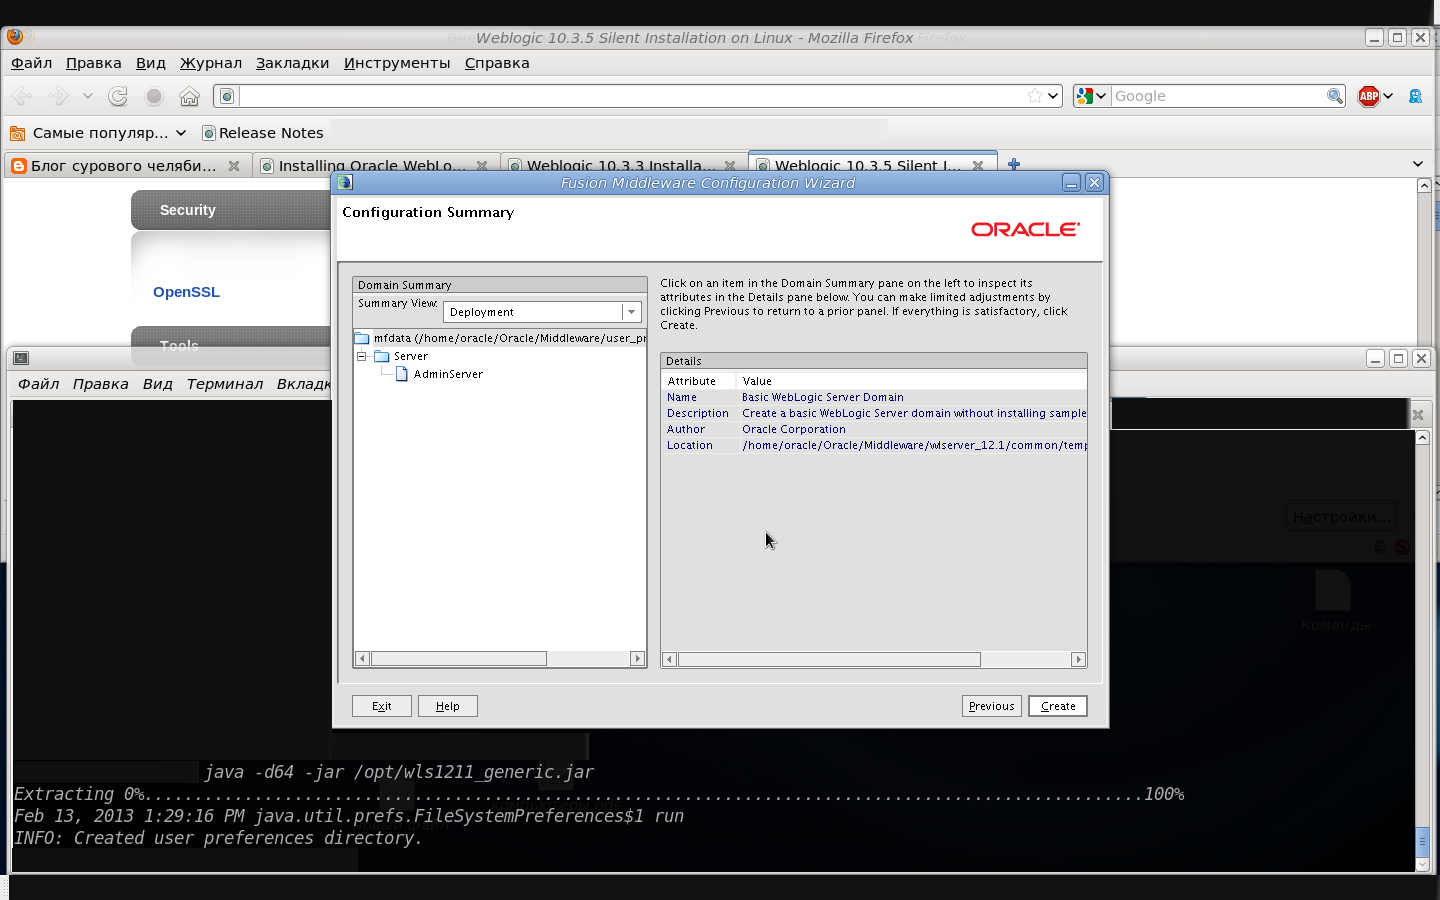Click the search magnifier icon in Google box
The width and height of the screenshot is (1440, 900).
(x=1334, y=96)
